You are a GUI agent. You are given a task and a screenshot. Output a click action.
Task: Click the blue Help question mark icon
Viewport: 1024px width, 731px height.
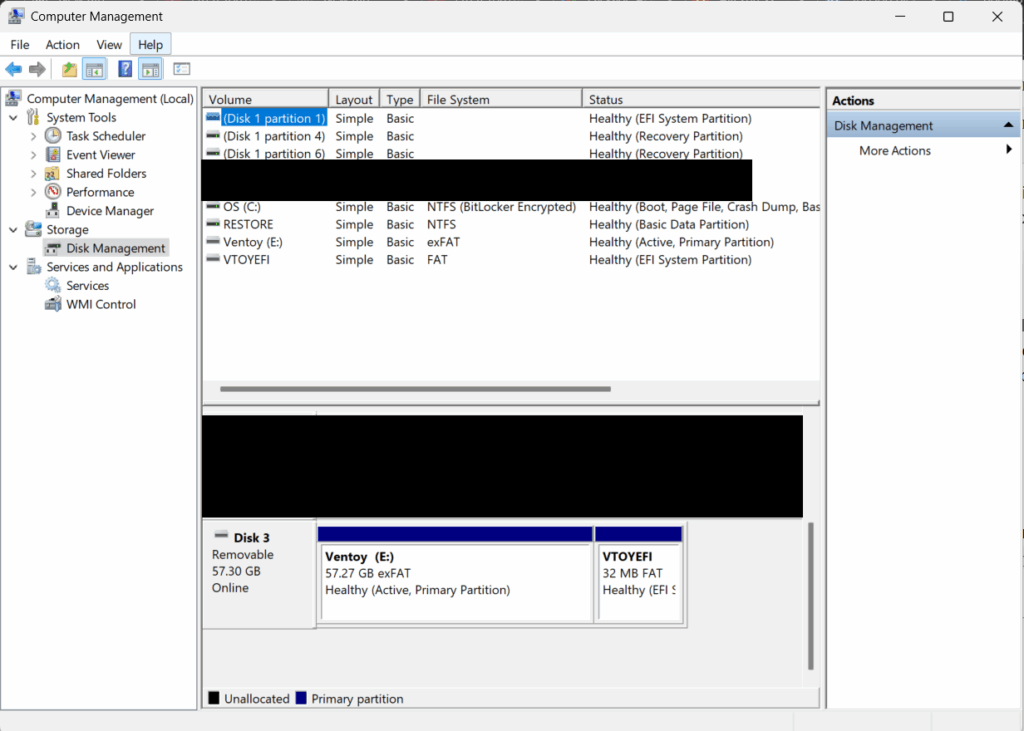[x=125, y=69]
